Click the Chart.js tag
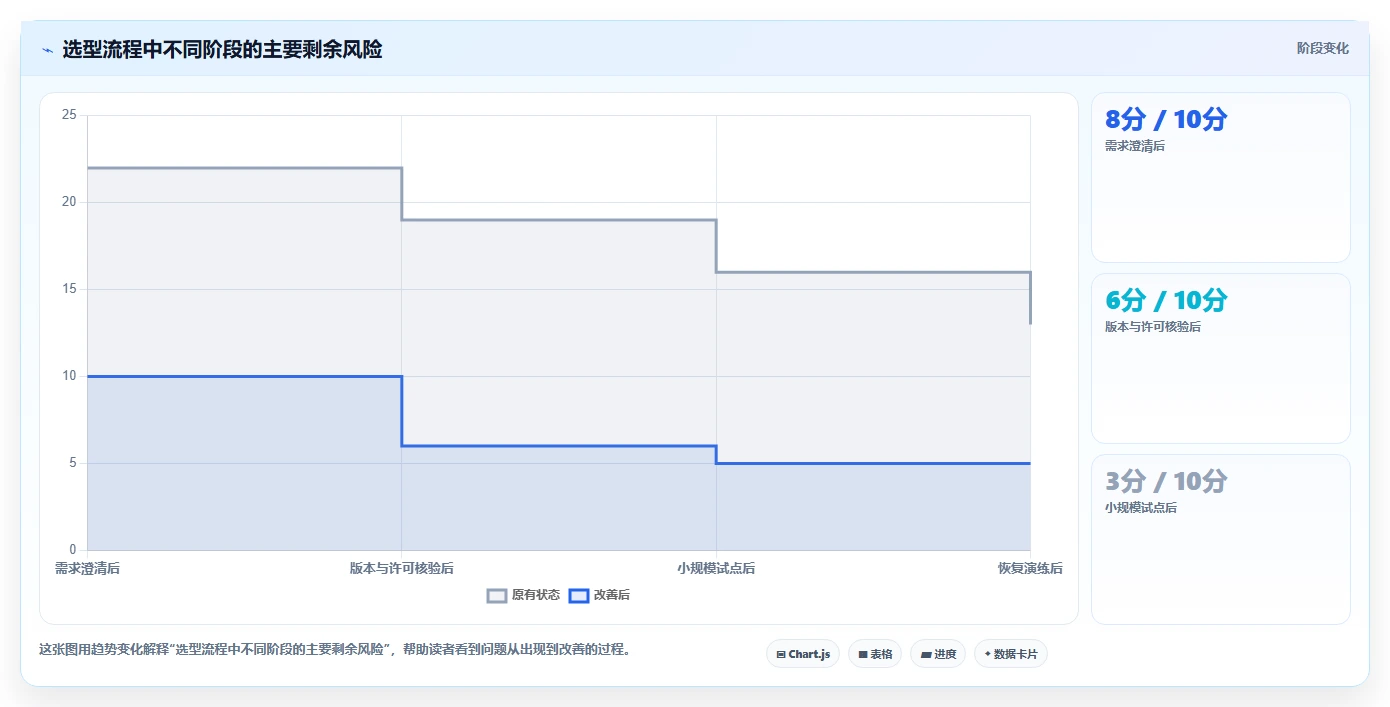The width and height of the screenshot is (1390, 707). (803, 654)
